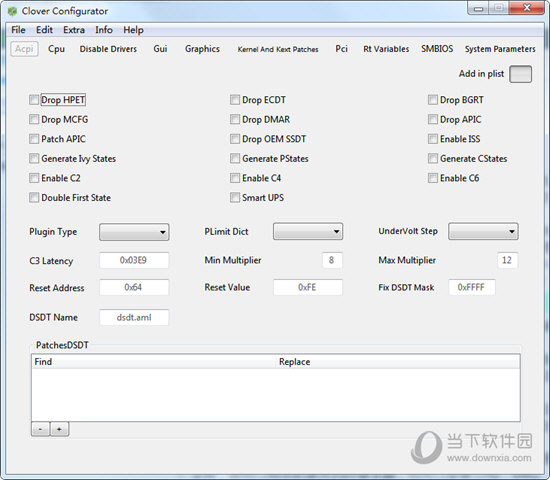Click the Max Multiplier field
This screenshot has height=480, width=550.
pos(507,260)
